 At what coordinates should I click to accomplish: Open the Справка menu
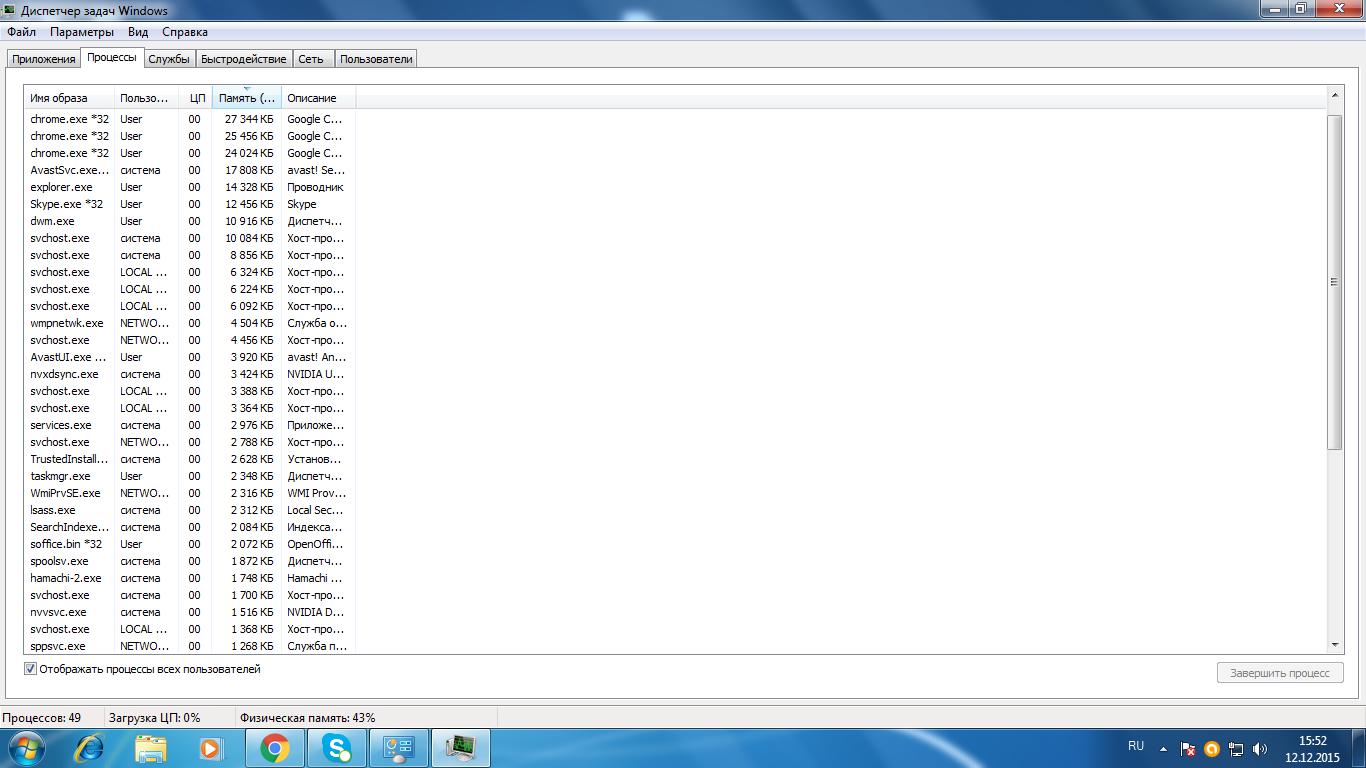pyautogui.click(x=185, y=32)
